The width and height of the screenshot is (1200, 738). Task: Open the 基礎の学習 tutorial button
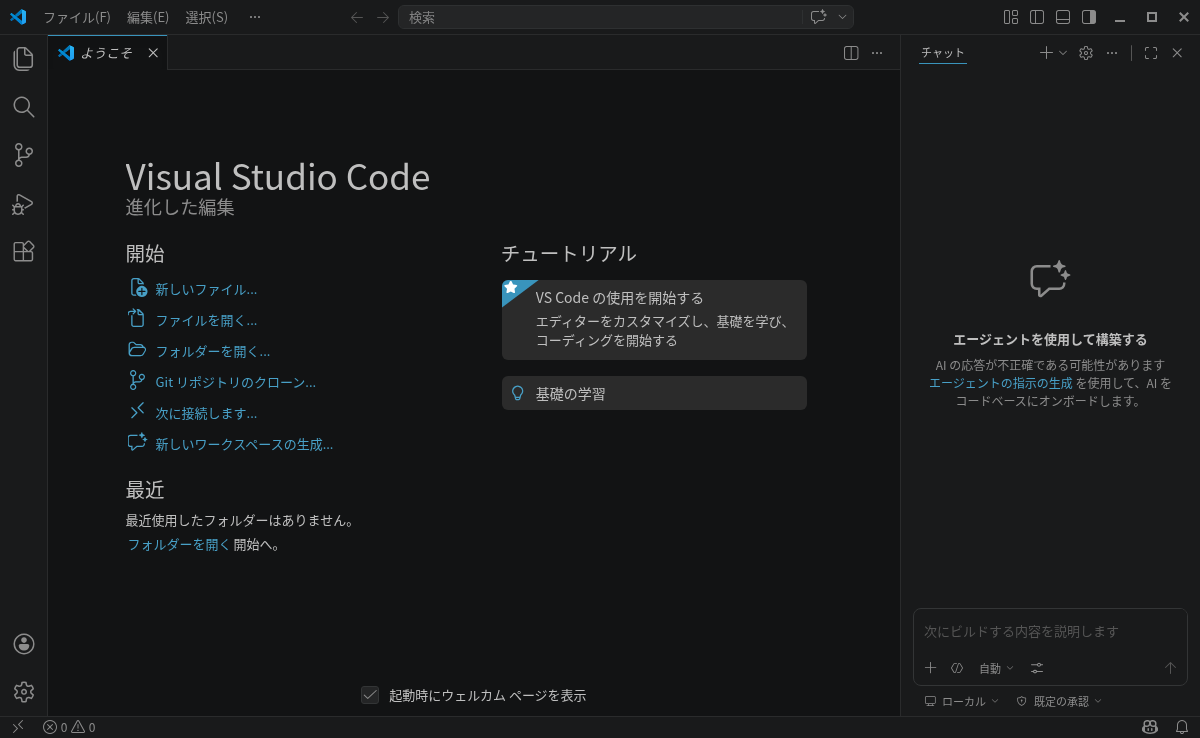(x=654, y=393)
